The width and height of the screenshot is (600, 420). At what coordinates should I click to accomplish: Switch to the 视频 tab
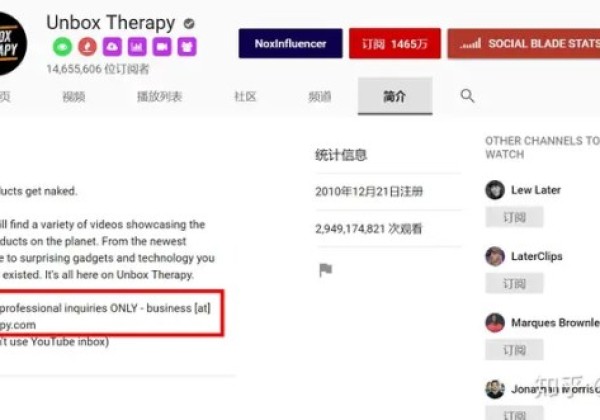tap(74, 96)
